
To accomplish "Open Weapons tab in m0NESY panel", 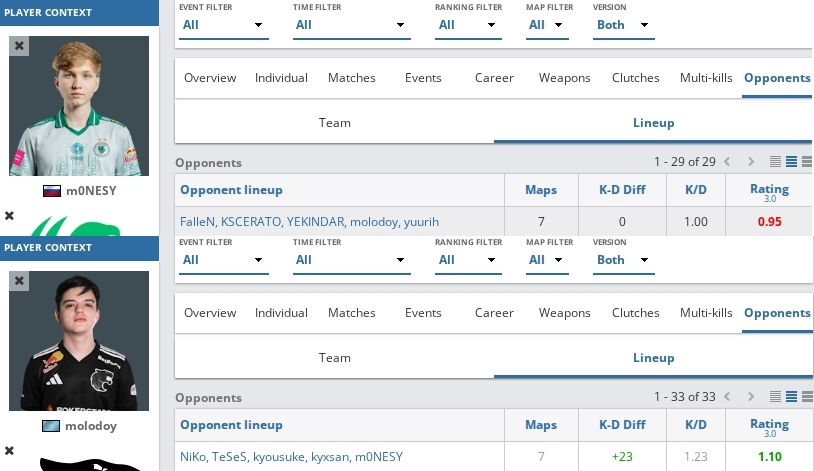I will (564, 78).
